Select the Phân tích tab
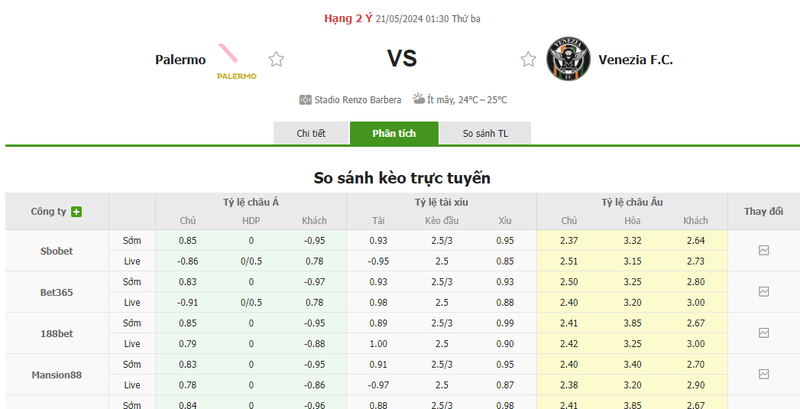800x409 pixels. coord(394,134)
